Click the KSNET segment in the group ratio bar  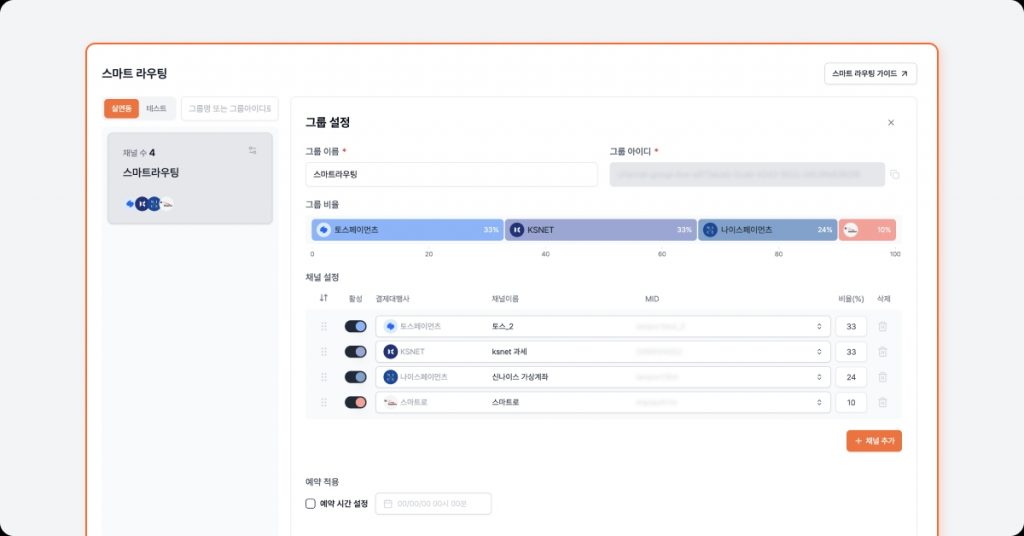click(x=600, y=230)
